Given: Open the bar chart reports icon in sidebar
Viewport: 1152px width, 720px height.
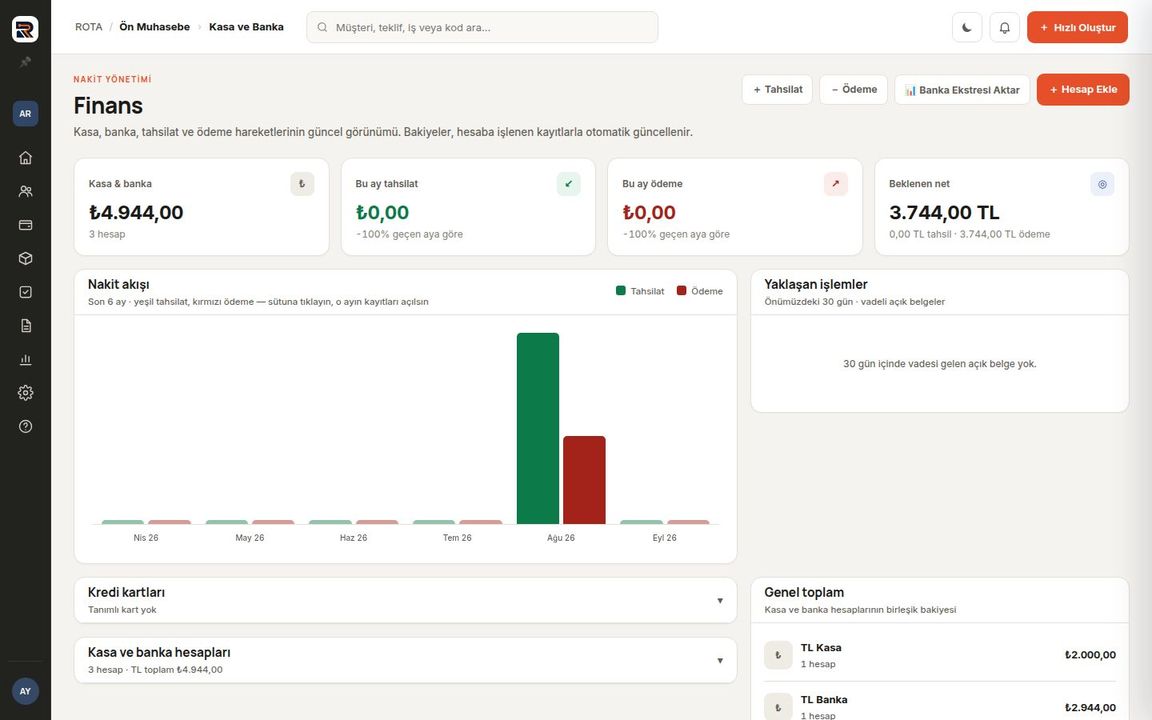Looking at the screenshot, I should click(25, 359).
